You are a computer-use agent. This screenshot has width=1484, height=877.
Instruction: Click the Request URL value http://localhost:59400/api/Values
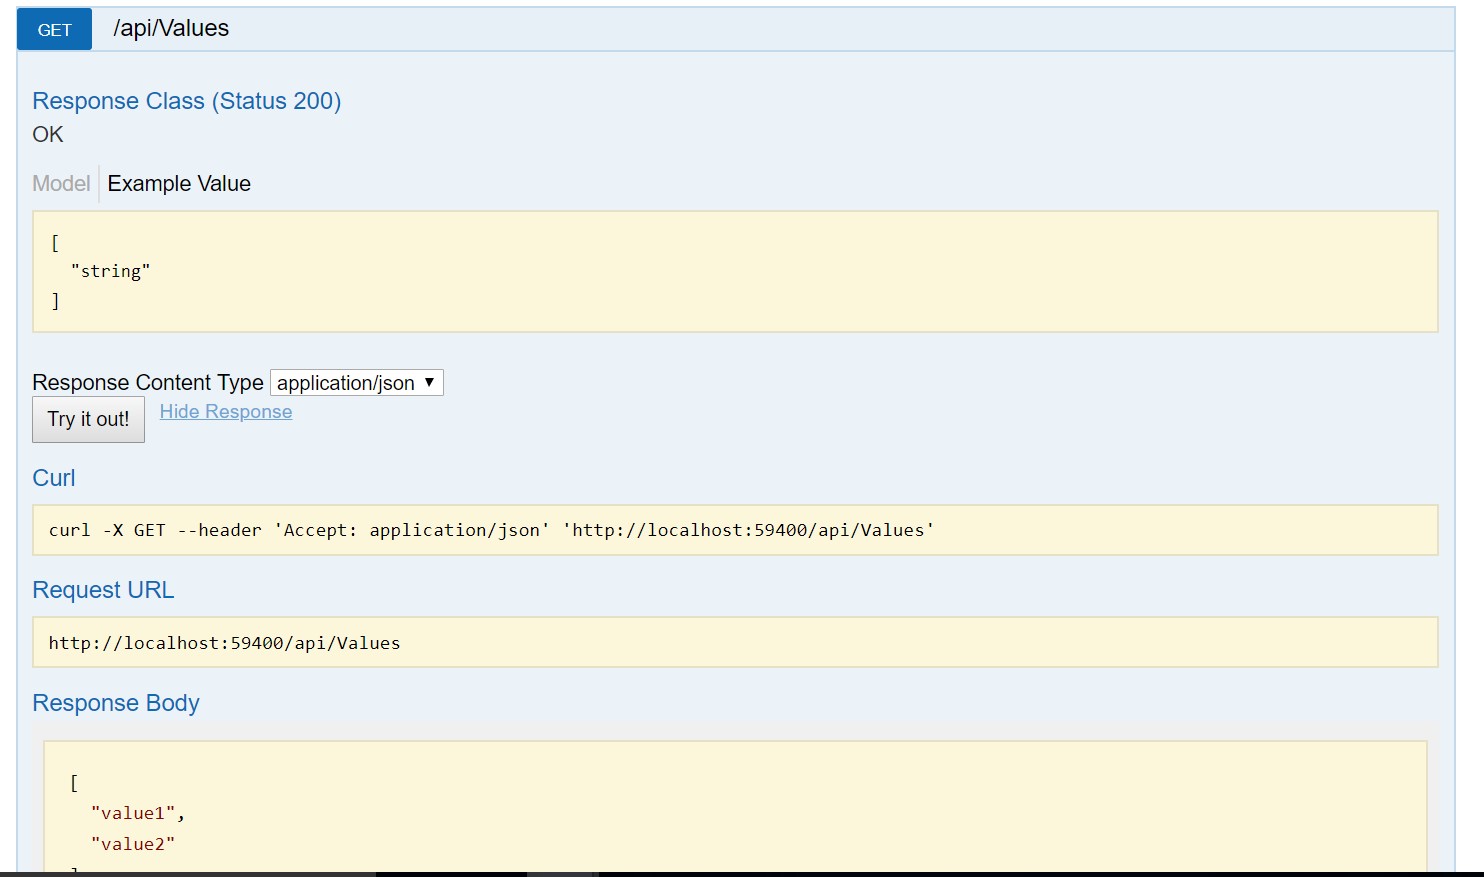[224, 643]
